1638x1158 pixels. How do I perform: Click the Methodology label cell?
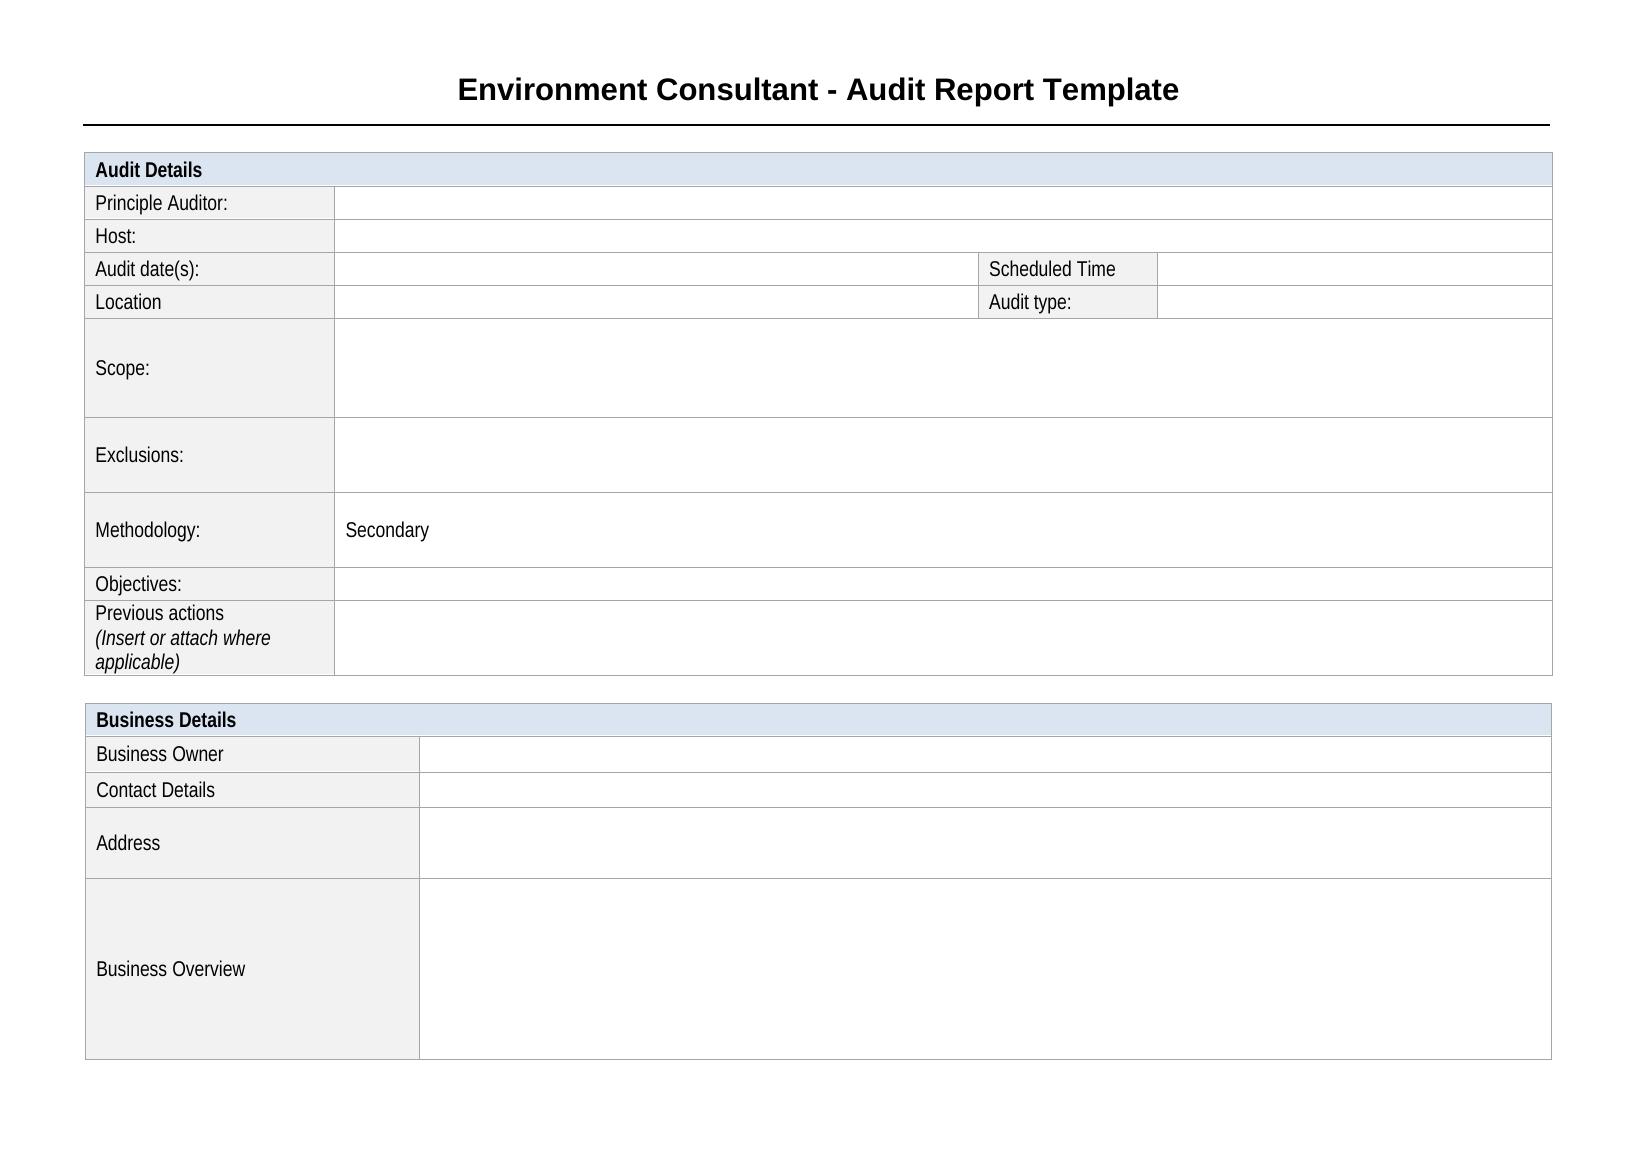(148, 530)
